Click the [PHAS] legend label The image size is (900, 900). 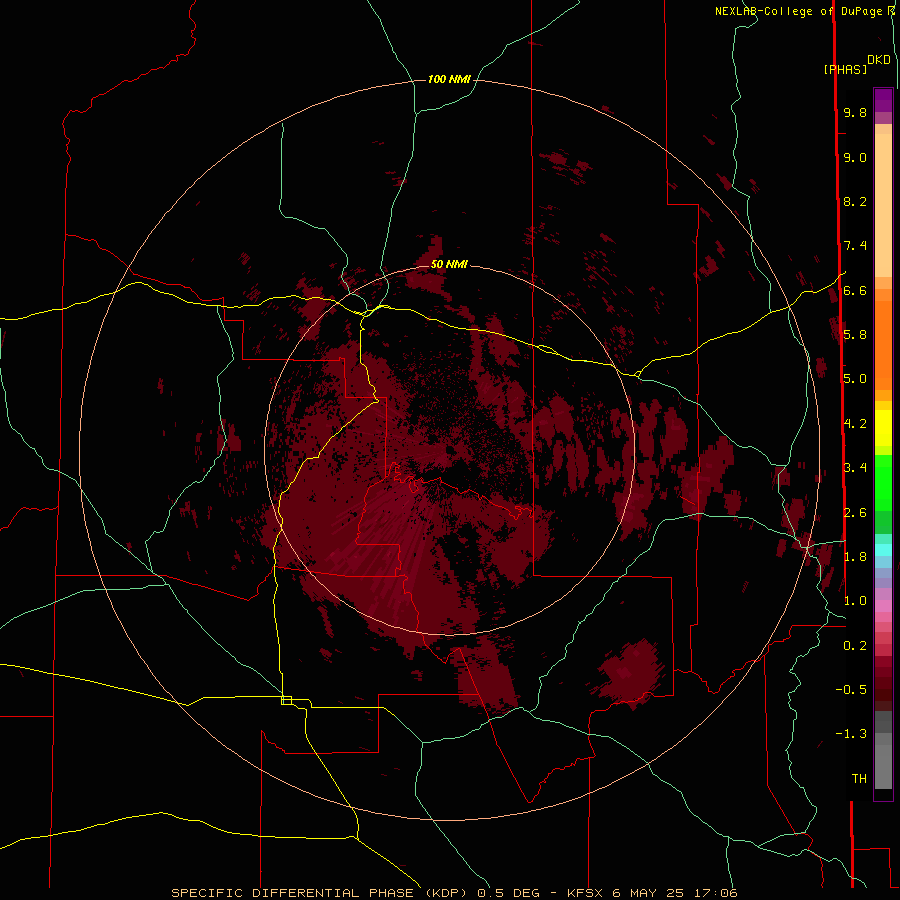pyautogui.click(x=845, y=69)
